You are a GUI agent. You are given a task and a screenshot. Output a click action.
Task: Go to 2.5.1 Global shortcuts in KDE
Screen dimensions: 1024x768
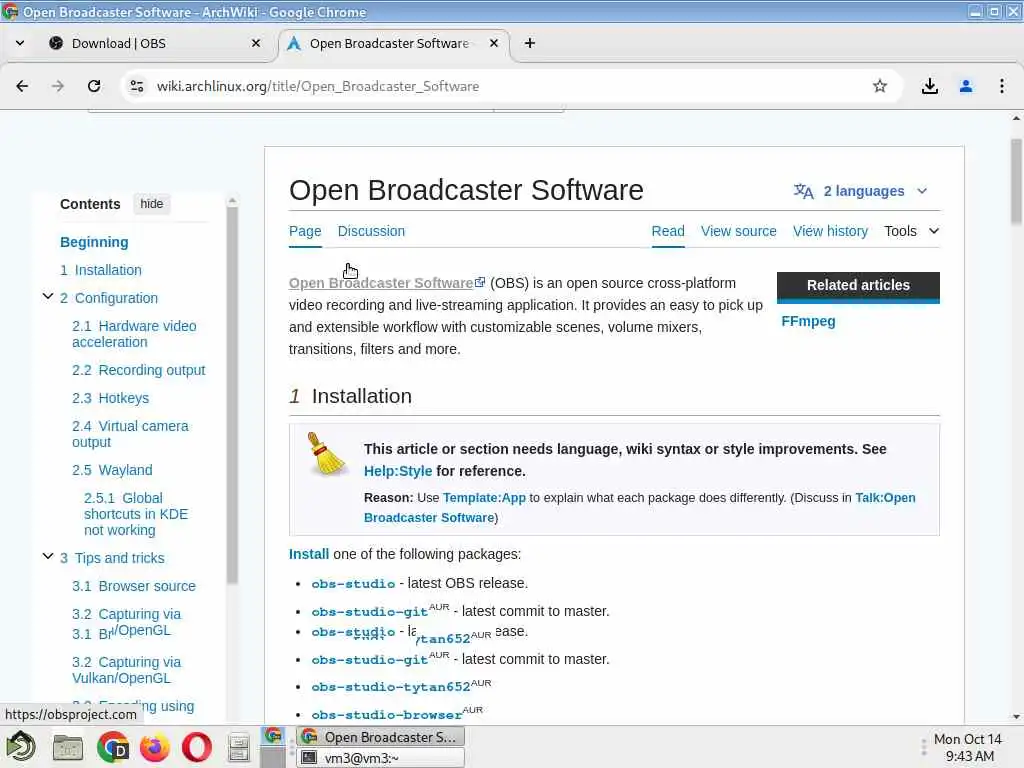pyautogui.click(x=136, y=514)
